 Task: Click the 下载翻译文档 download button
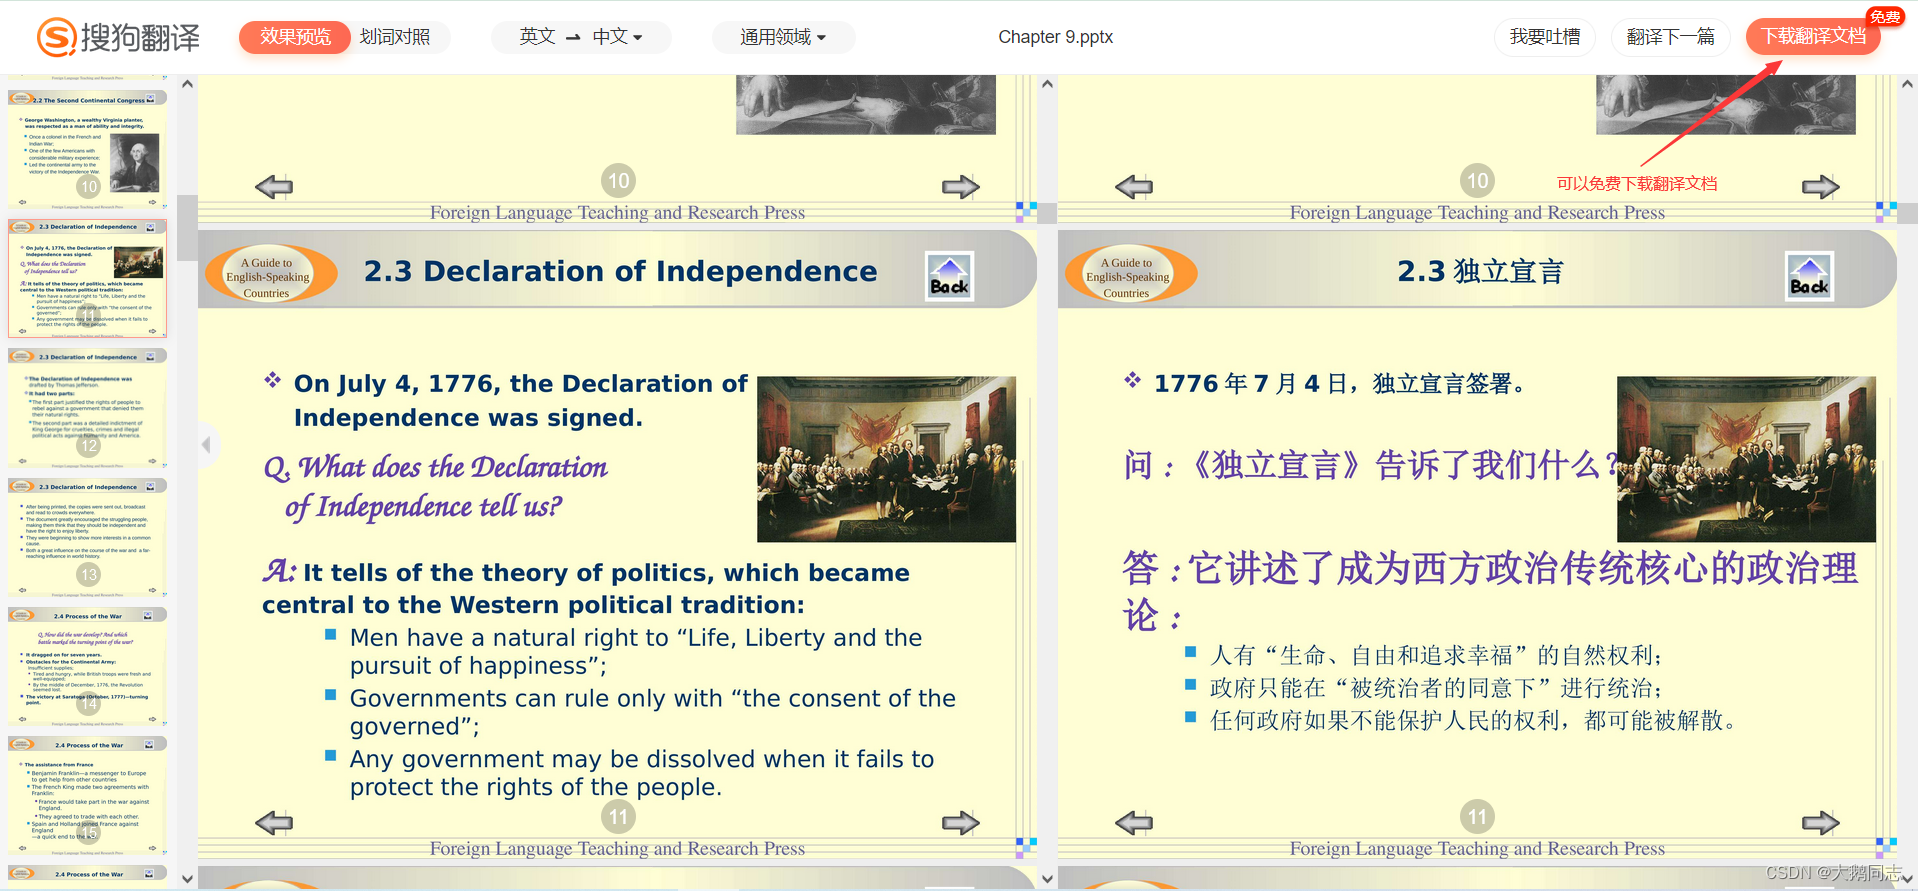point(1813,36)
